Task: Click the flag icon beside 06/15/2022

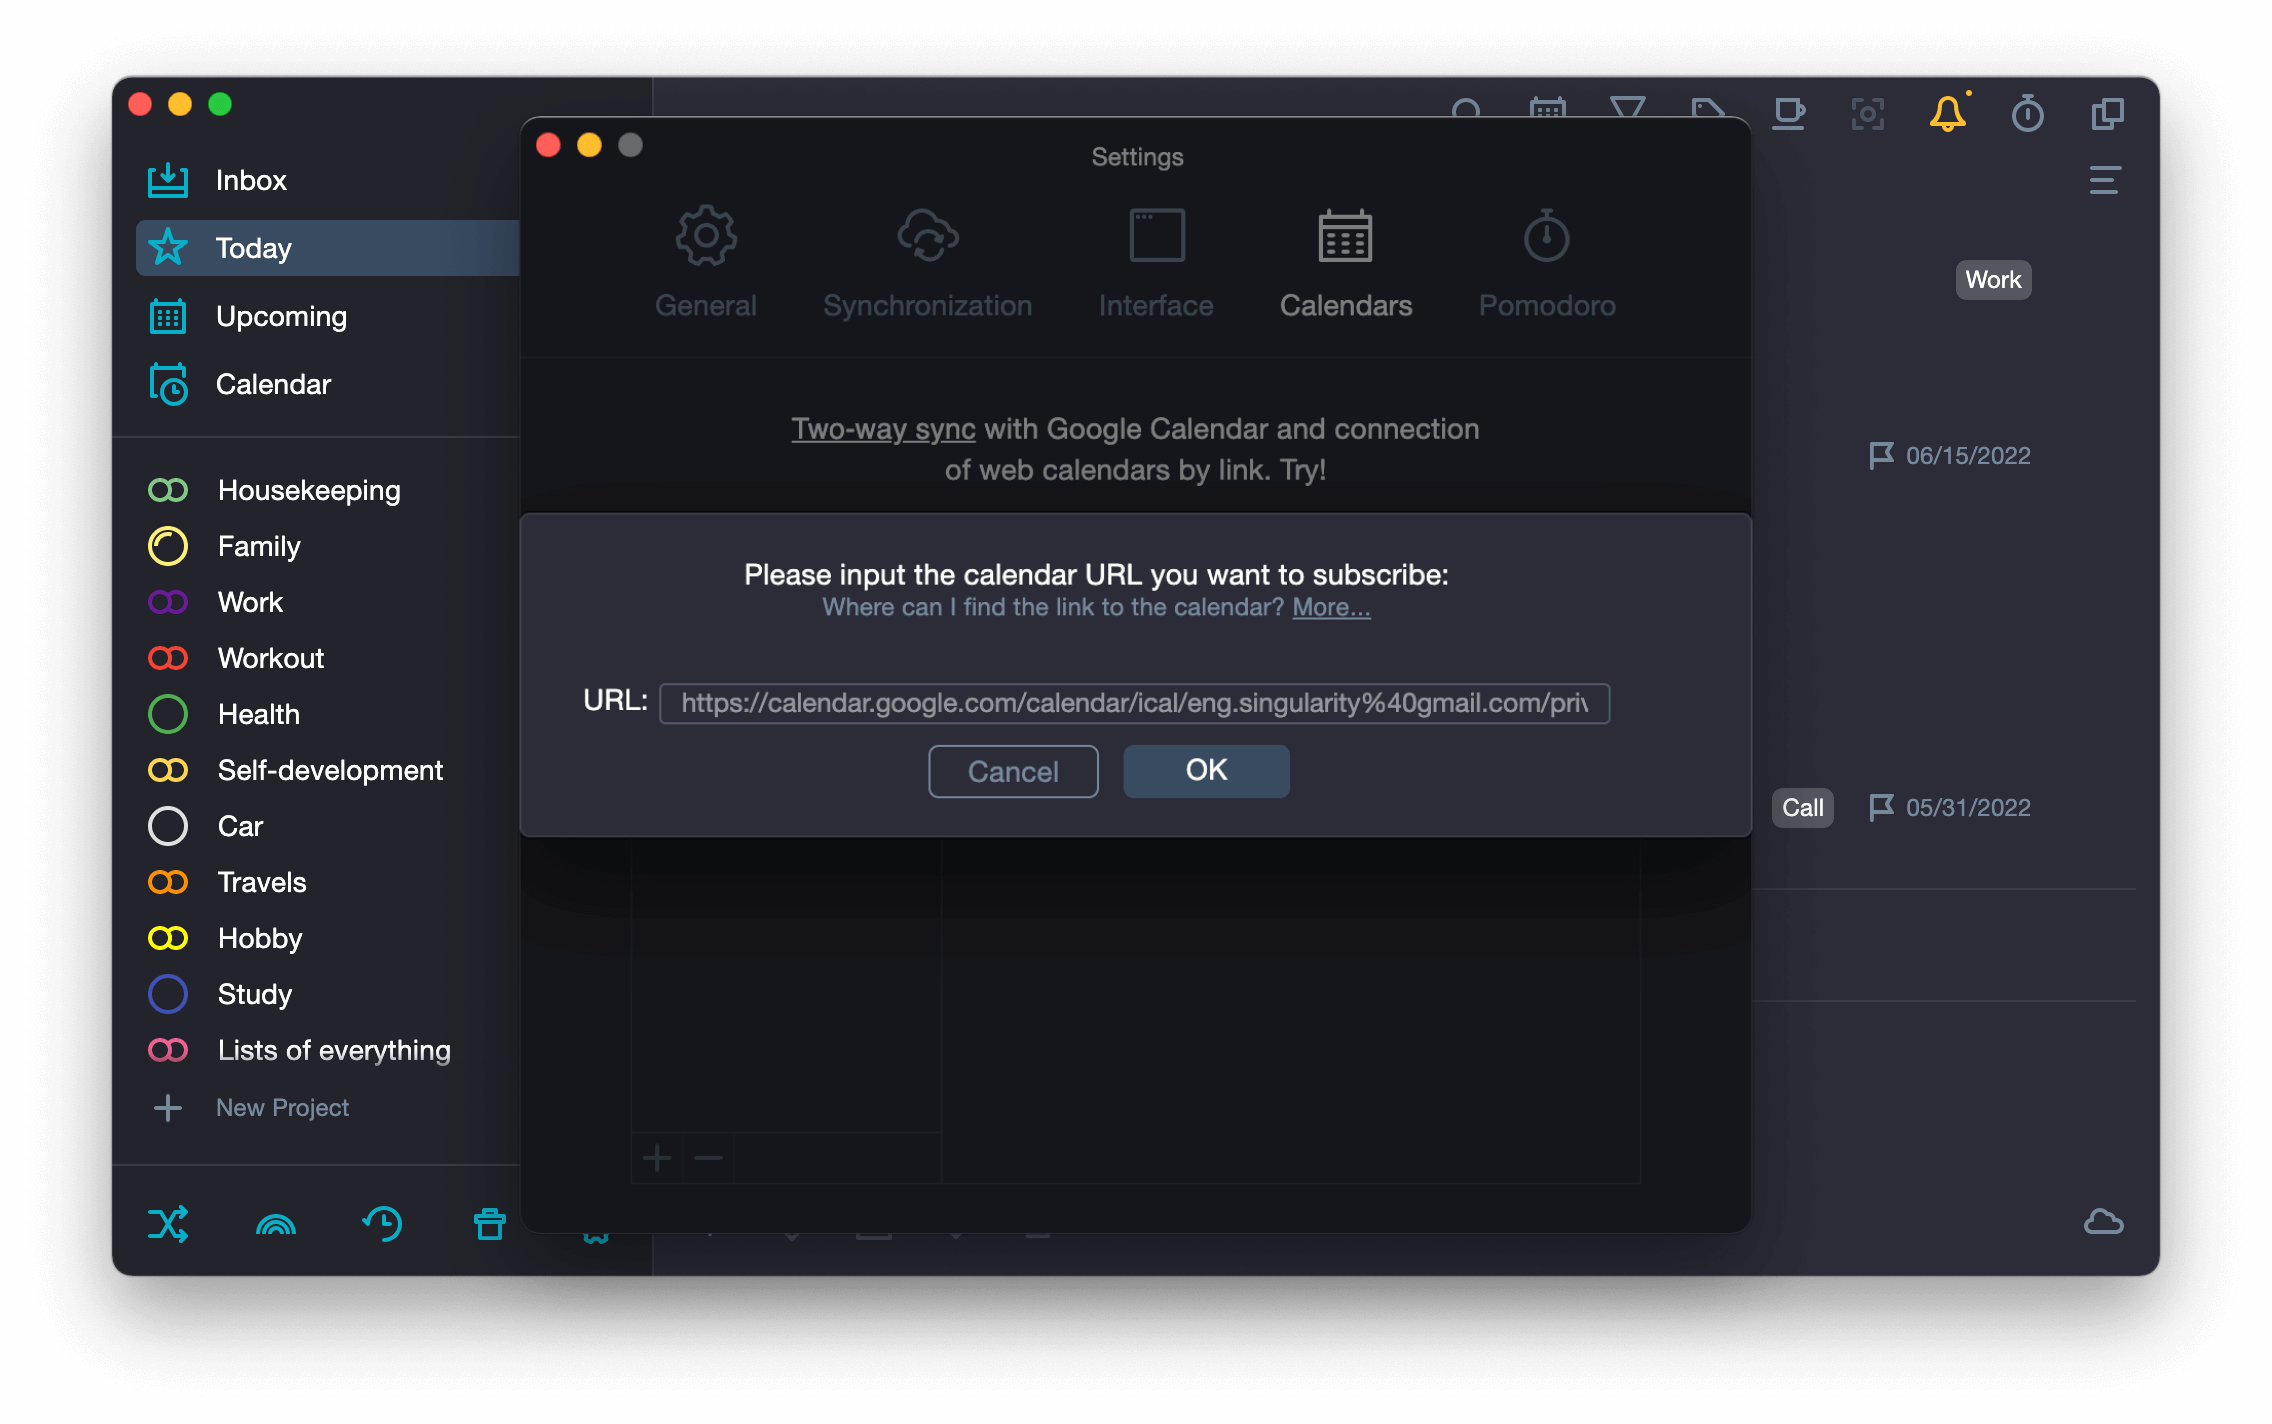Action: [1881, 456]
